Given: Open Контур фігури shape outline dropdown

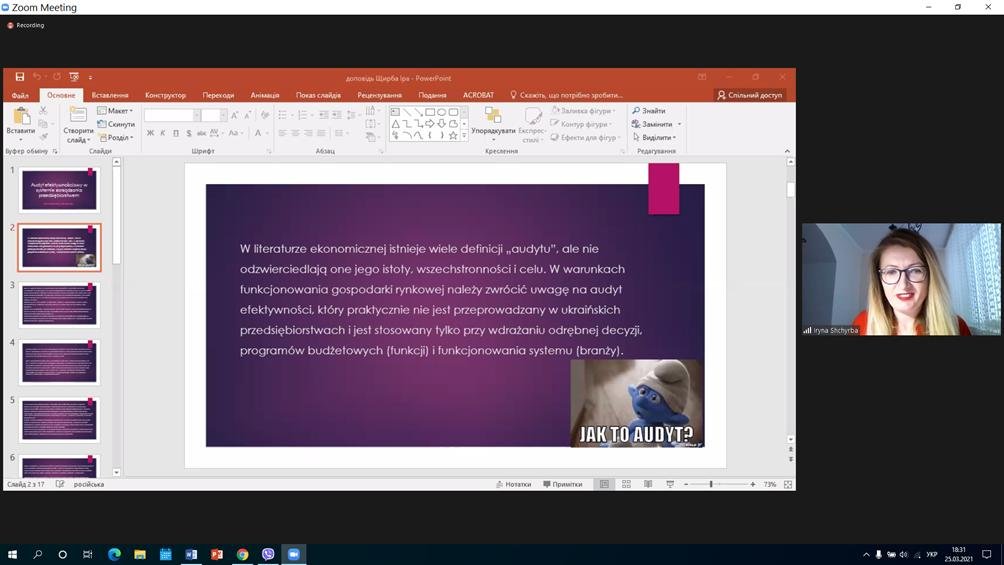Looking at the screenshot, I should [x=581, y=124].
